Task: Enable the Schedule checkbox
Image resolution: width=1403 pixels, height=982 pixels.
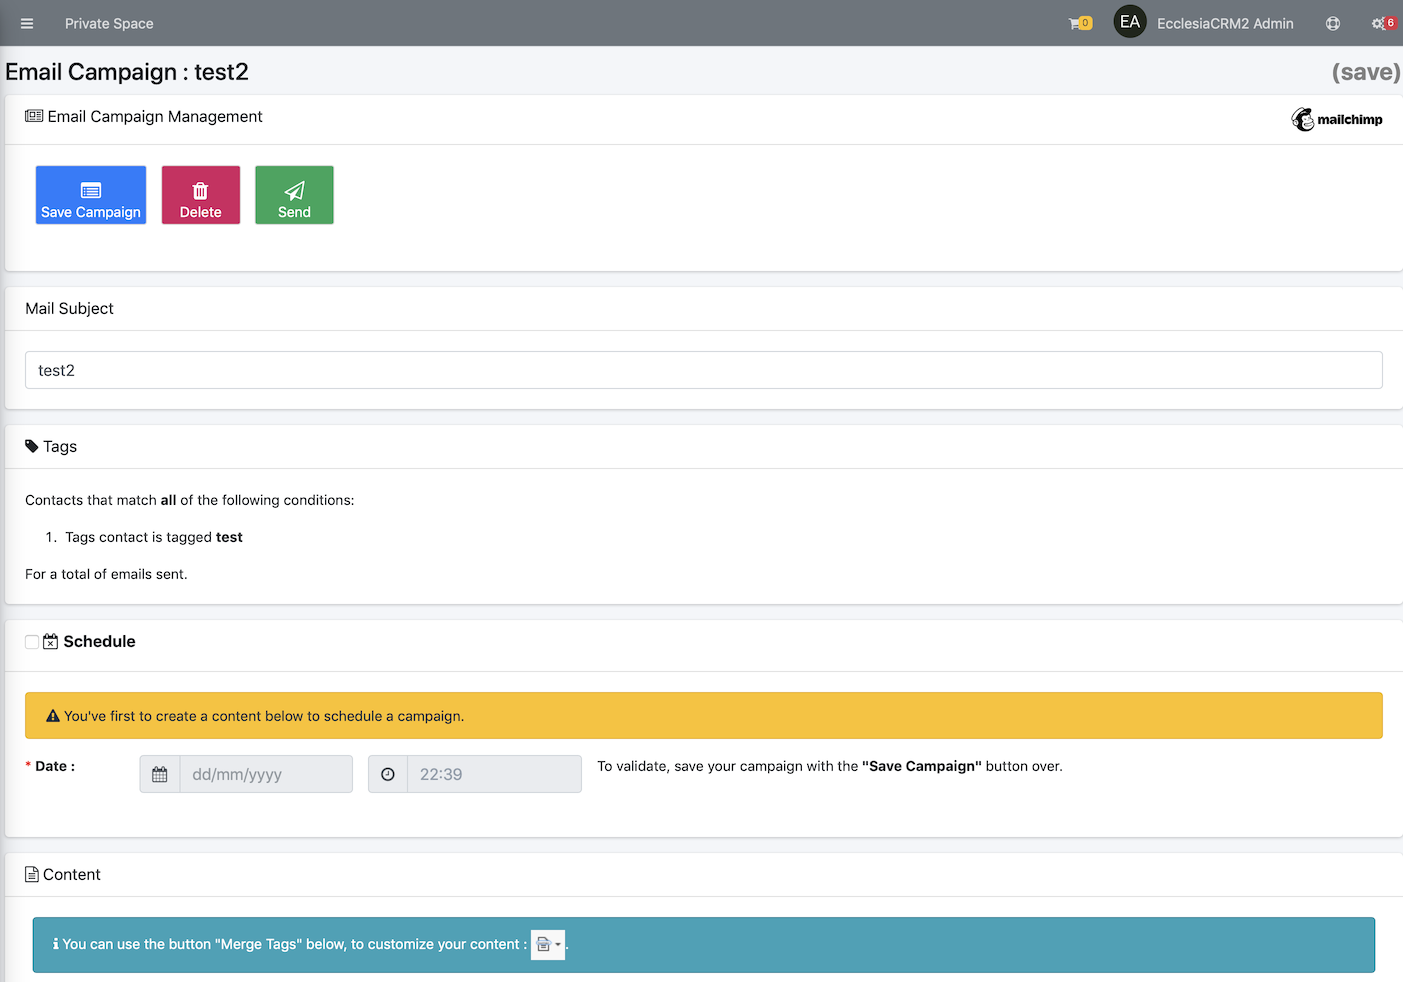Action: 32,642
